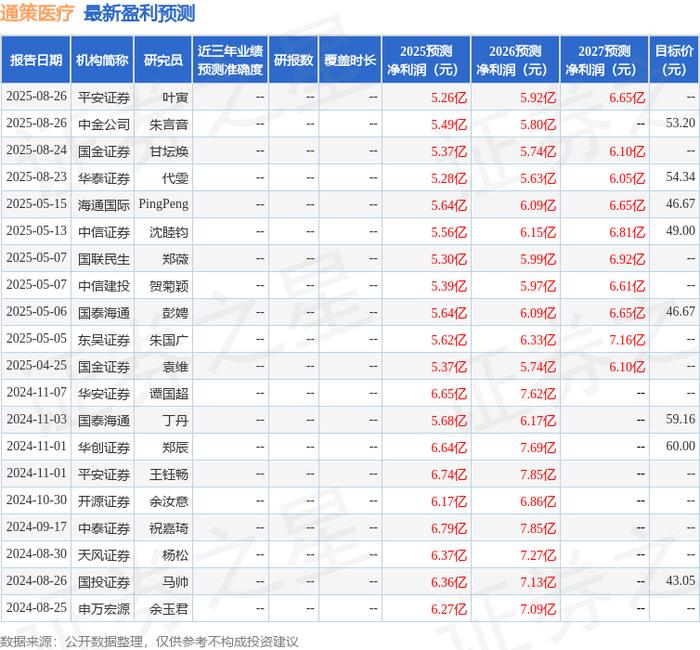Select 中泰证券 institution cell
Viewport: 700px width, 650px height.
coord(104,528)
